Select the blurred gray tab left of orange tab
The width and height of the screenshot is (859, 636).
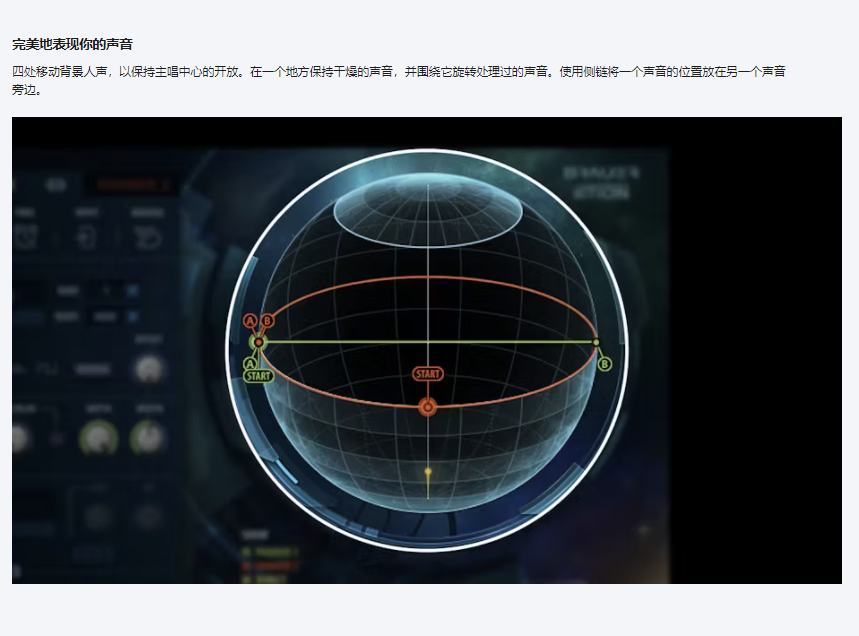[56, 185]
